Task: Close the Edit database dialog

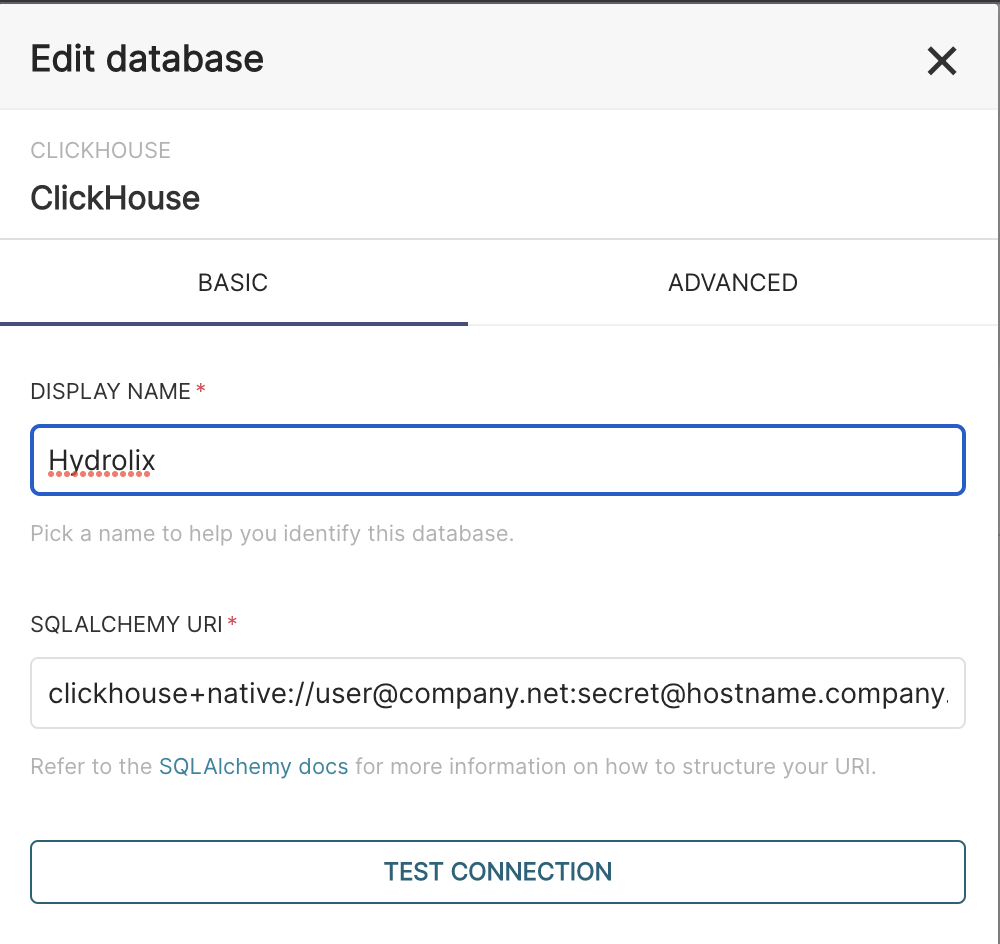Action: [941, 61]
